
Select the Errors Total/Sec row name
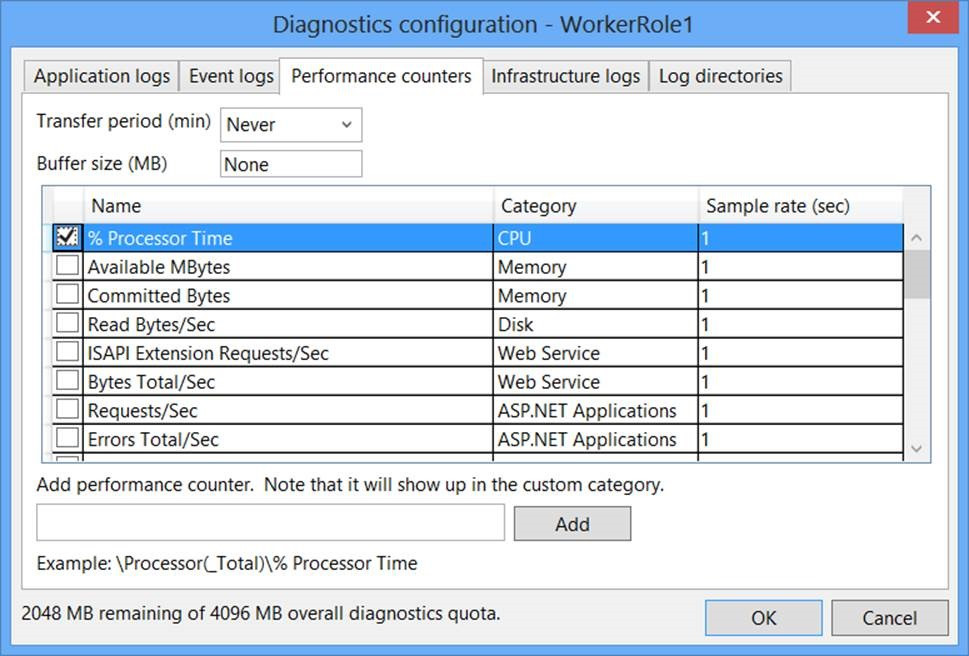pos(288,439)
